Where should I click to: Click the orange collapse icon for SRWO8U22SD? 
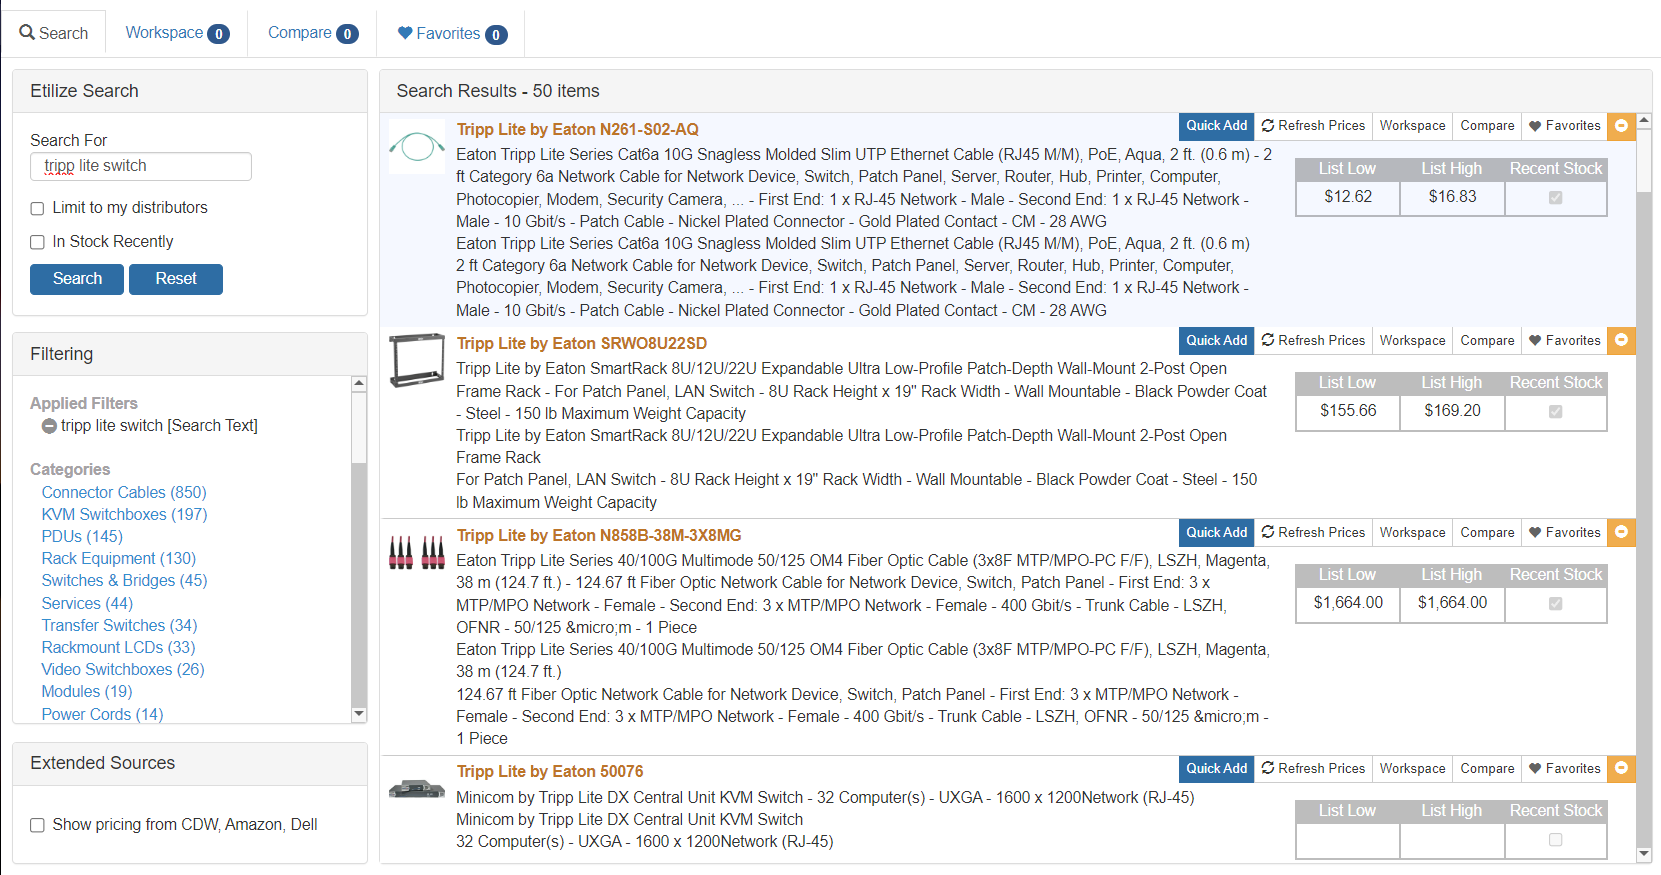[1621, 340]
